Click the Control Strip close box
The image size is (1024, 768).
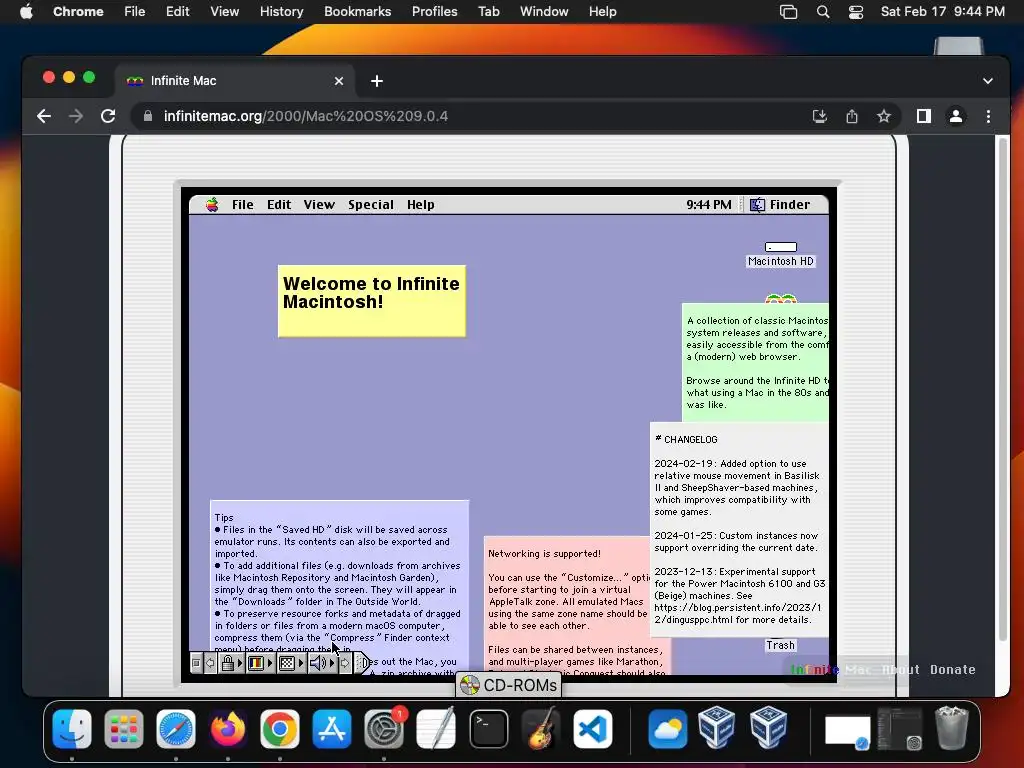tap(196, 664)
